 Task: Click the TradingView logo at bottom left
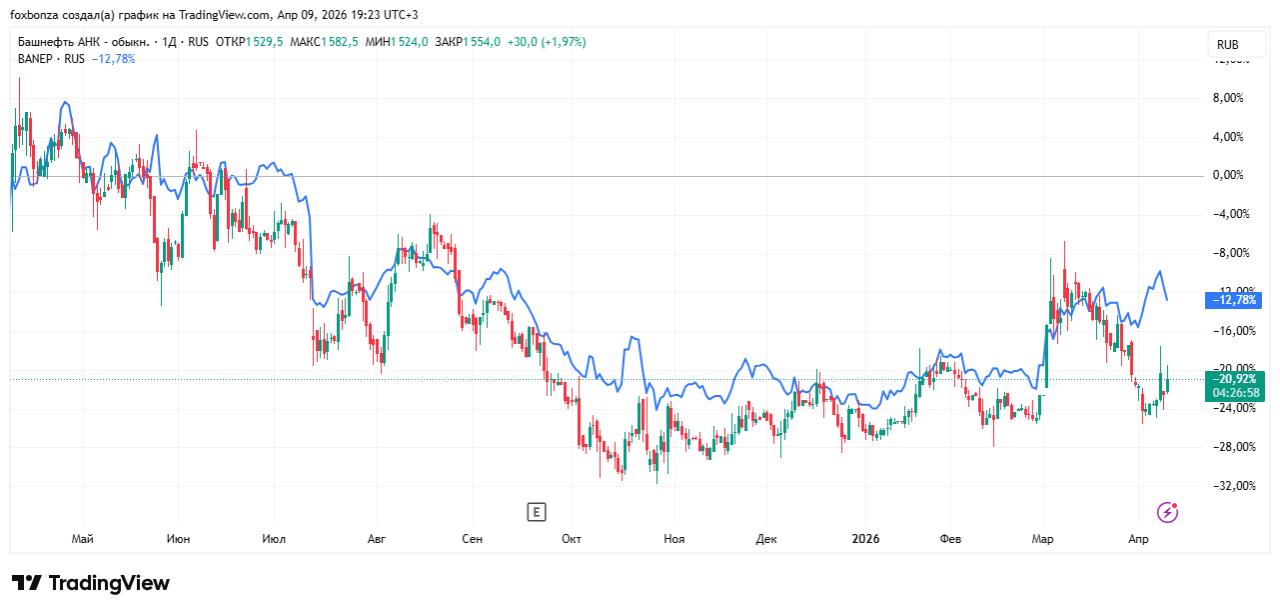coord(91,583)
